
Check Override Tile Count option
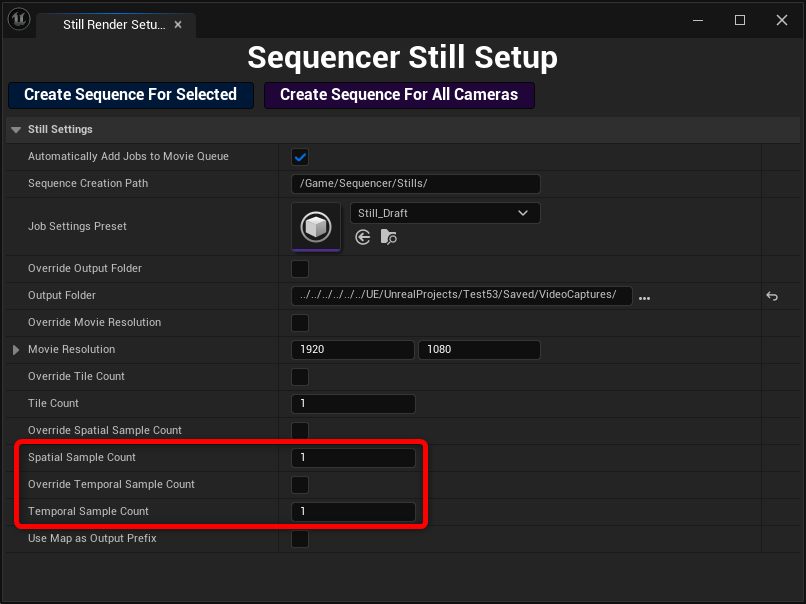pos(300,377)
